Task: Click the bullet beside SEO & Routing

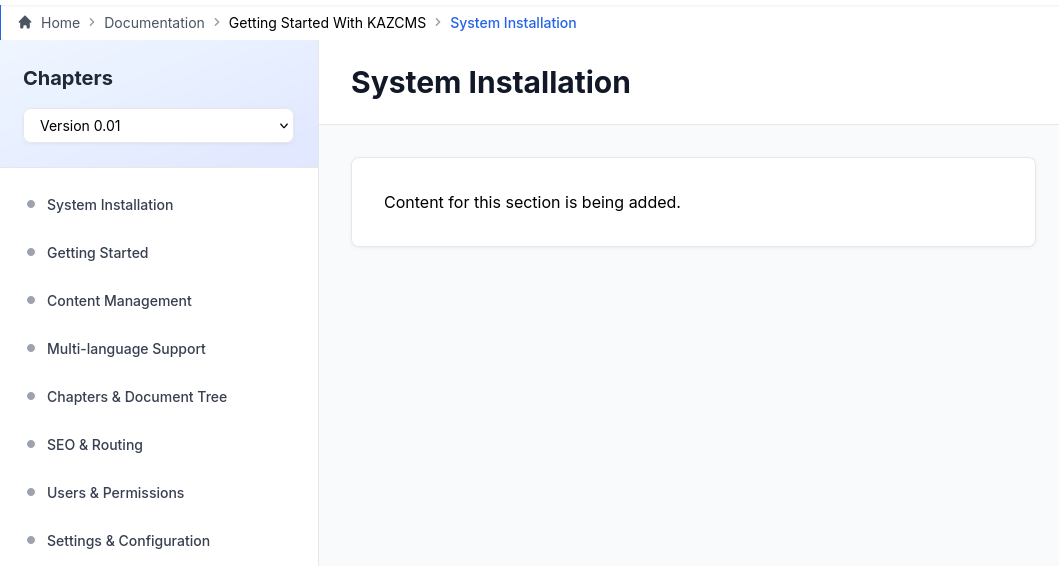Action: pos(31,444)
